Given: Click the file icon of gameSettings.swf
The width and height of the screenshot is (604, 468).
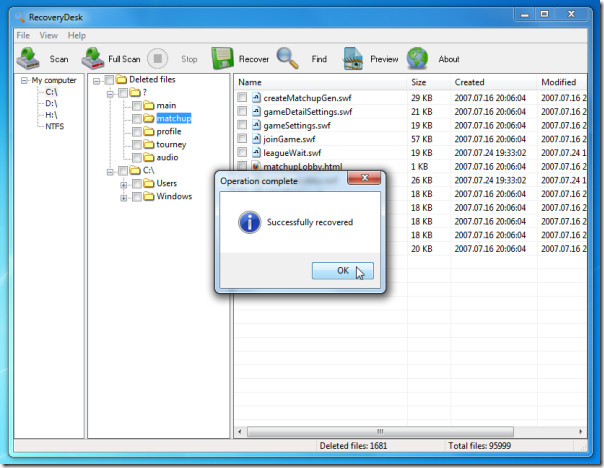Looking at the screenshot, I should (256, 125).
